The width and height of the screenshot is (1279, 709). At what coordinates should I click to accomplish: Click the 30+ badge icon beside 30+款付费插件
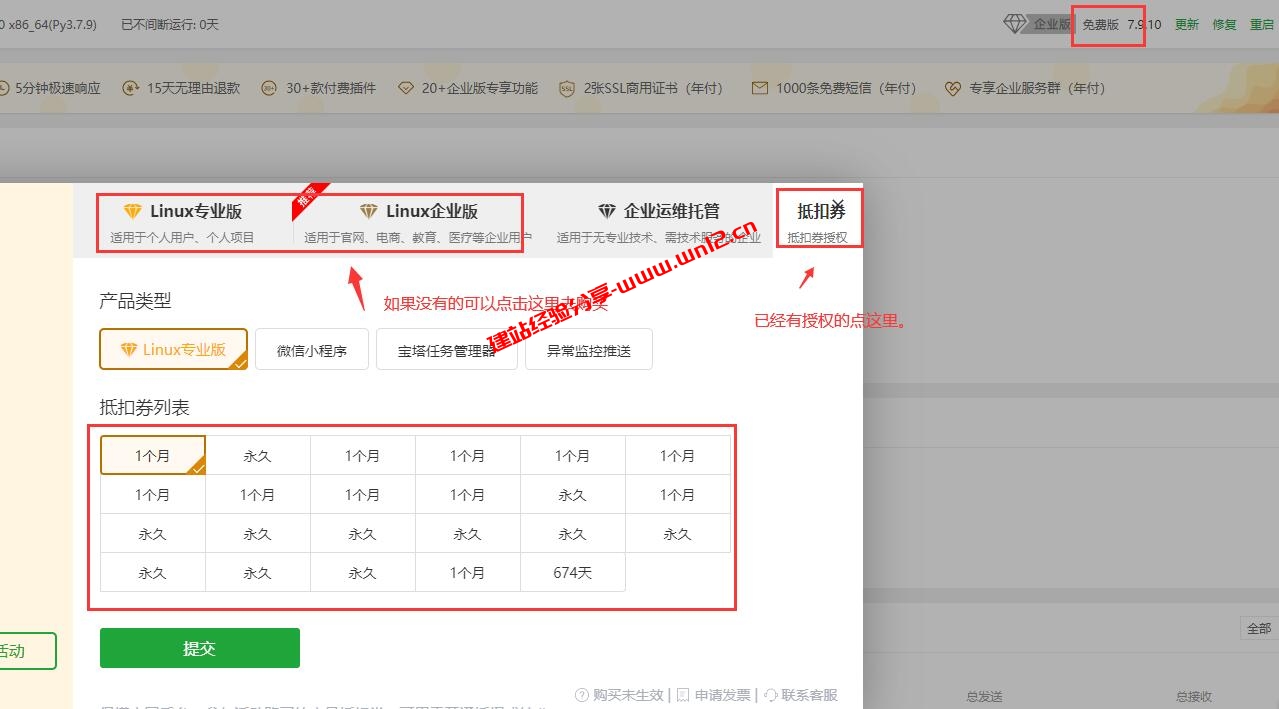[x=268, y=88]
